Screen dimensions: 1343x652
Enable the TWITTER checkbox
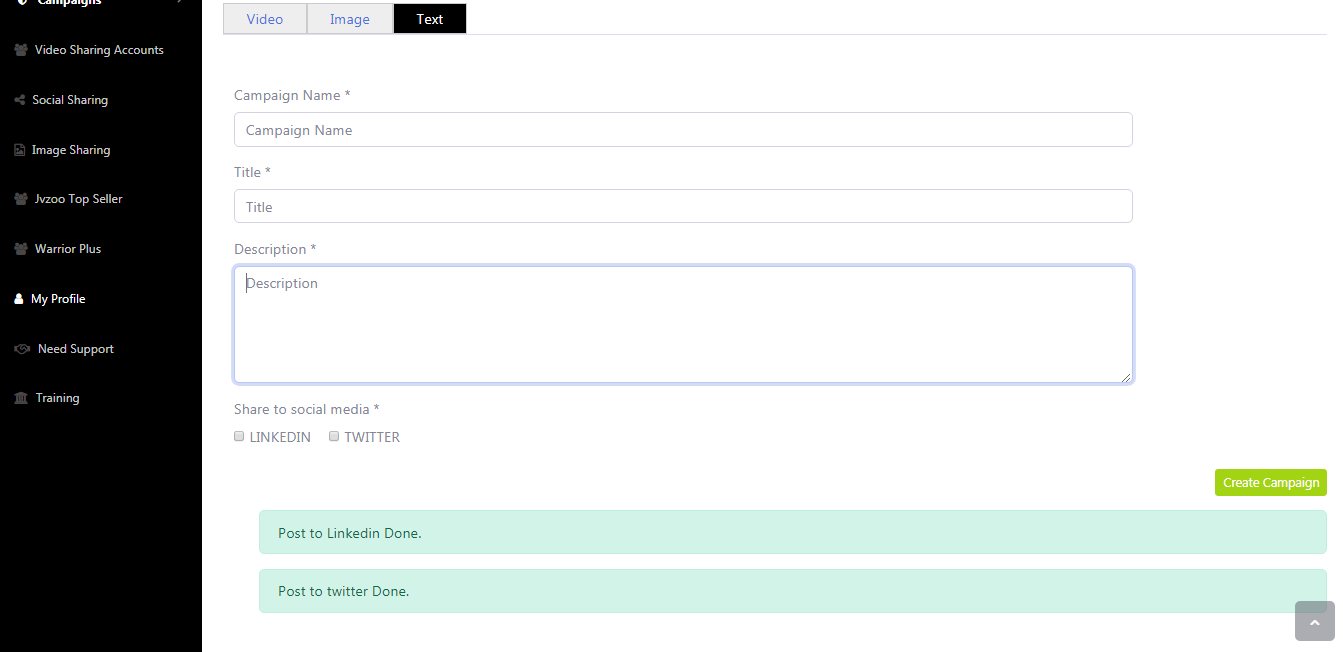pos(334,436)
